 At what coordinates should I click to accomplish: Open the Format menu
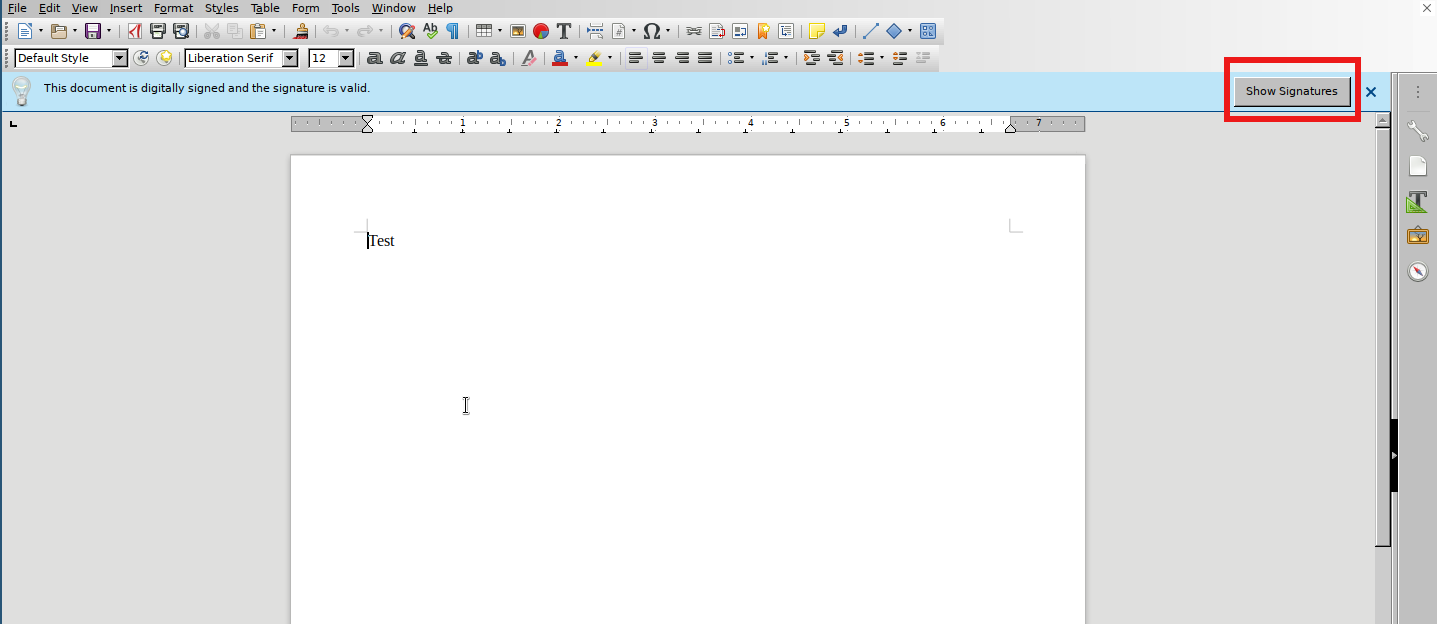coord(173,8)
